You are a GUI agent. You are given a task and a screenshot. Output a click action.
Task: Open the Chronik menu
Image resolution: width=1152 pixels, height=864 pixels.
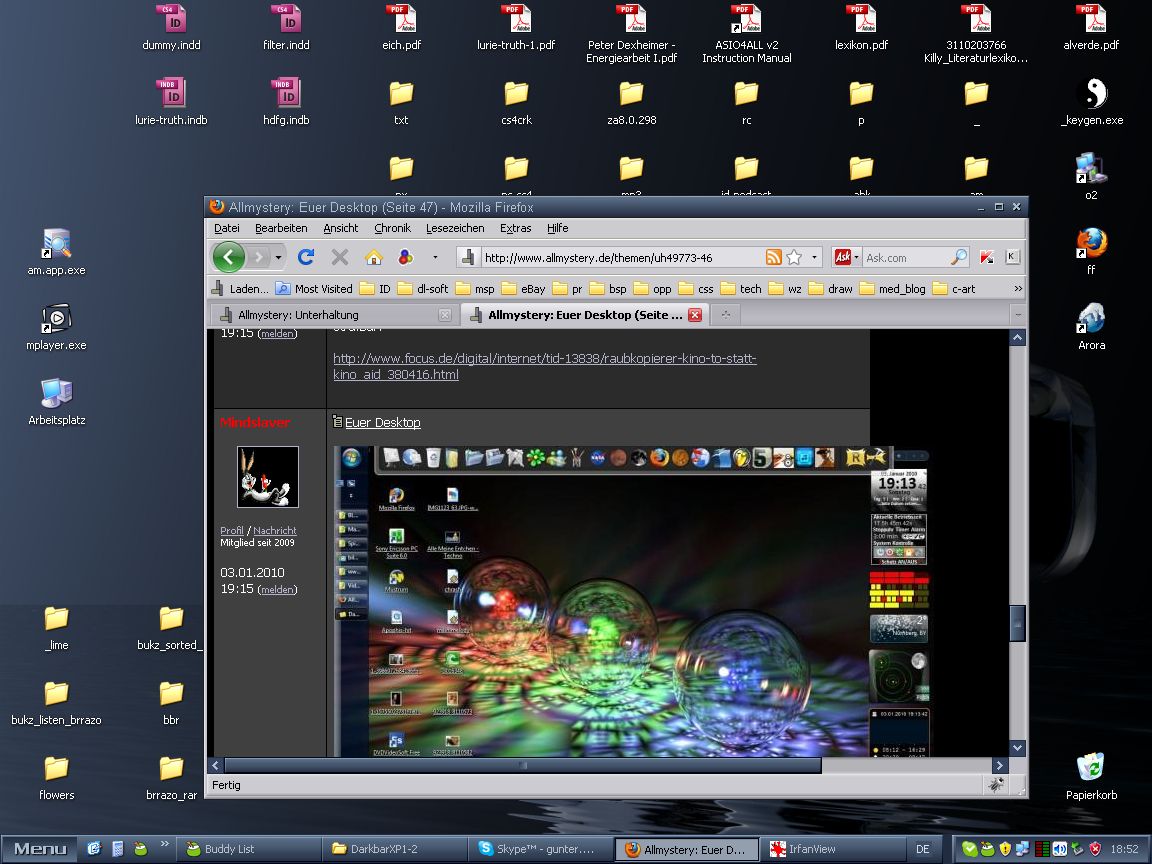pyautogui.click(x=392, y=228)
